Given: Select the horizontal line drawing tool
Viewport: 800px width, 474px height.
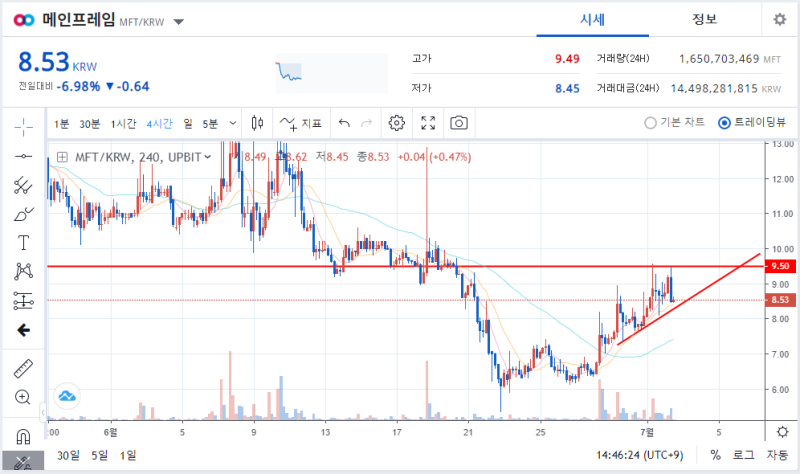Looking at the screenshot, I should [23, 156].
